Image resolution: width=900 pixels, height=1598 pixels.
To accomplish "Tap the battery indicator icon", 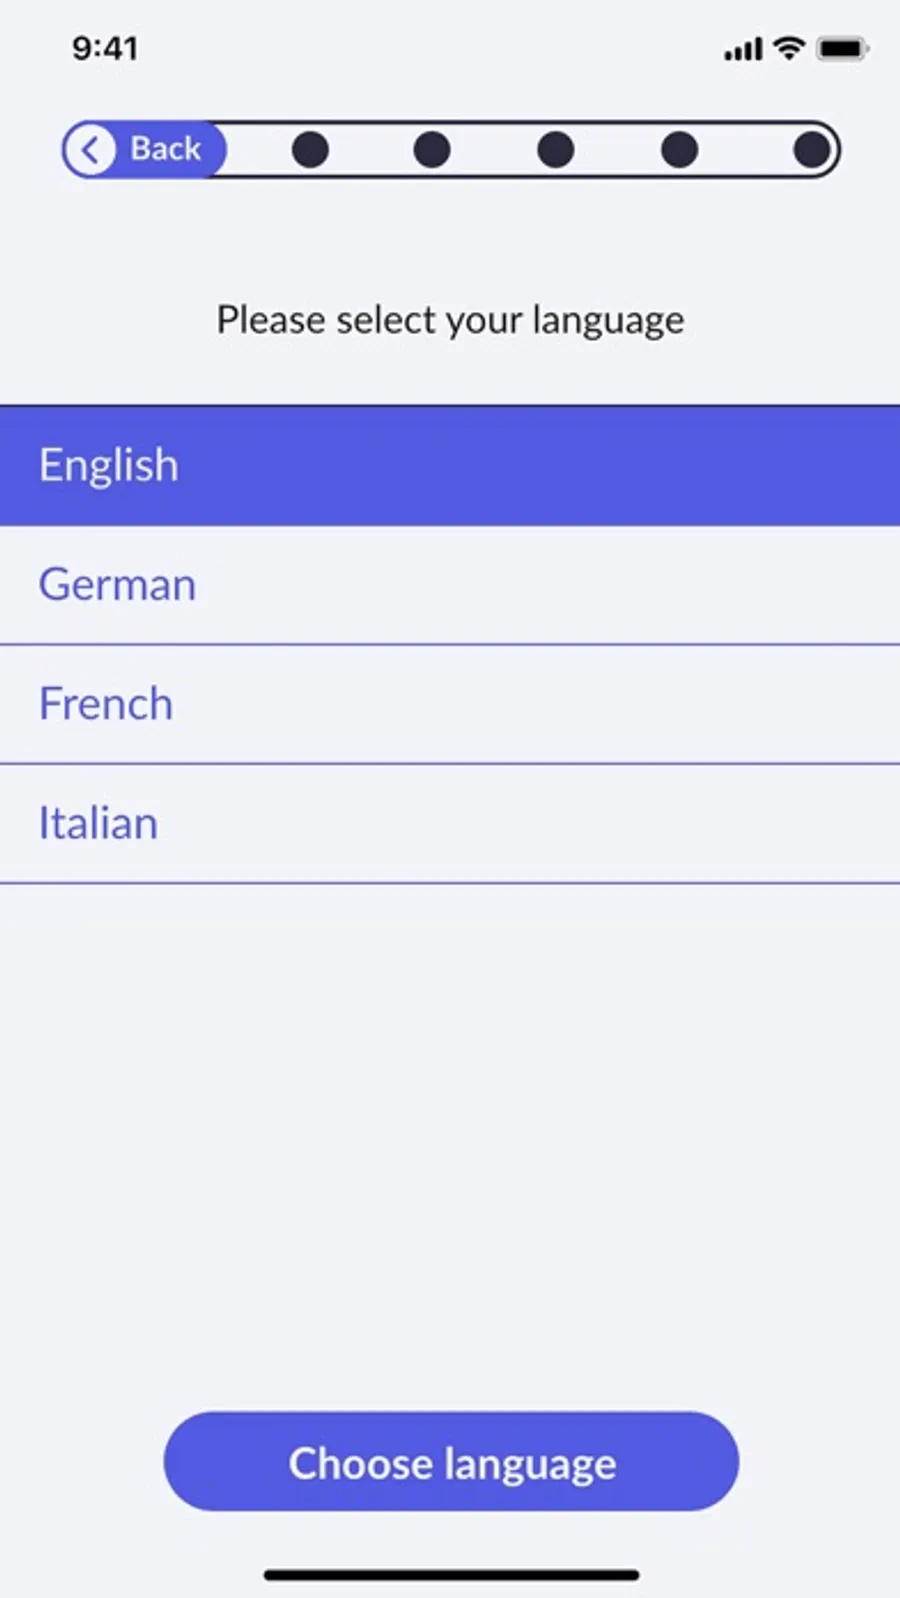I will pos(842,48).
